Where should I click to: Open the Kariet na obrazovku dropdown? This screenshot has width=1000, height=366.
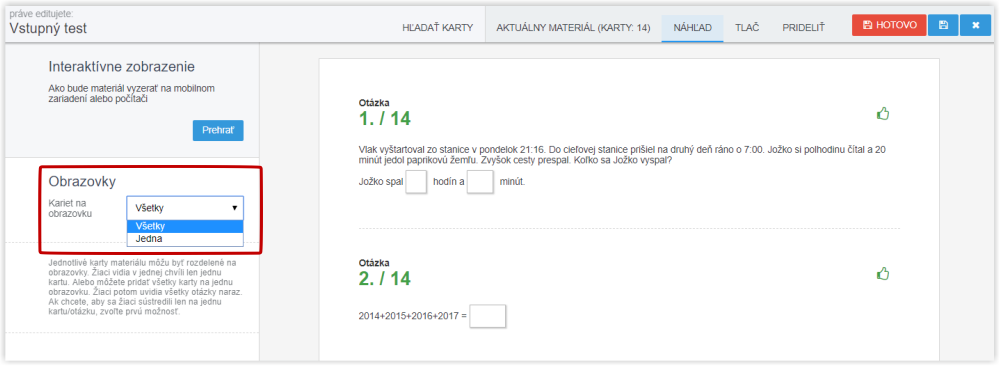[185, 208]
